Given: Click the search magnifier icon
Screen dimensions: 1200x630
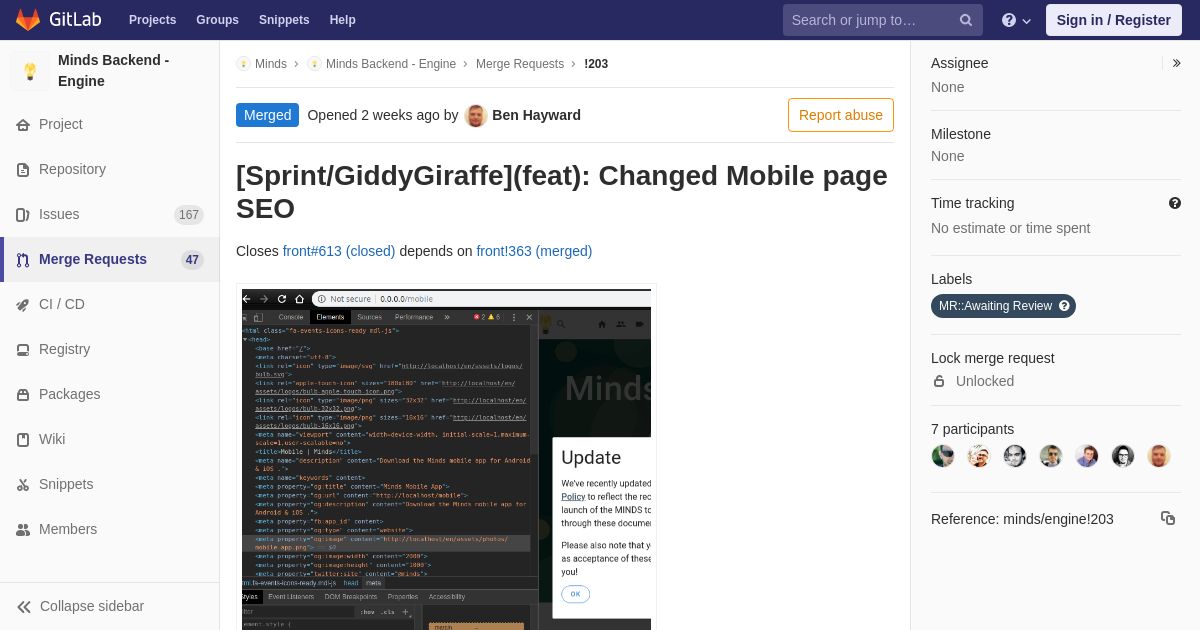Looking at the screenshot, I should (x=966, y=20).
